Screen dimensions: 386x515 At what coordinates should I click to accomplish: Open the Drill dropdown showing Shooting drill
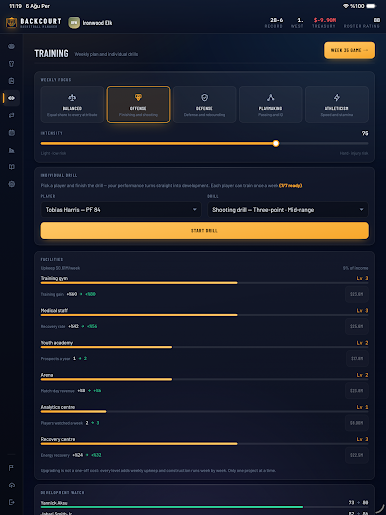click(288, 210)
